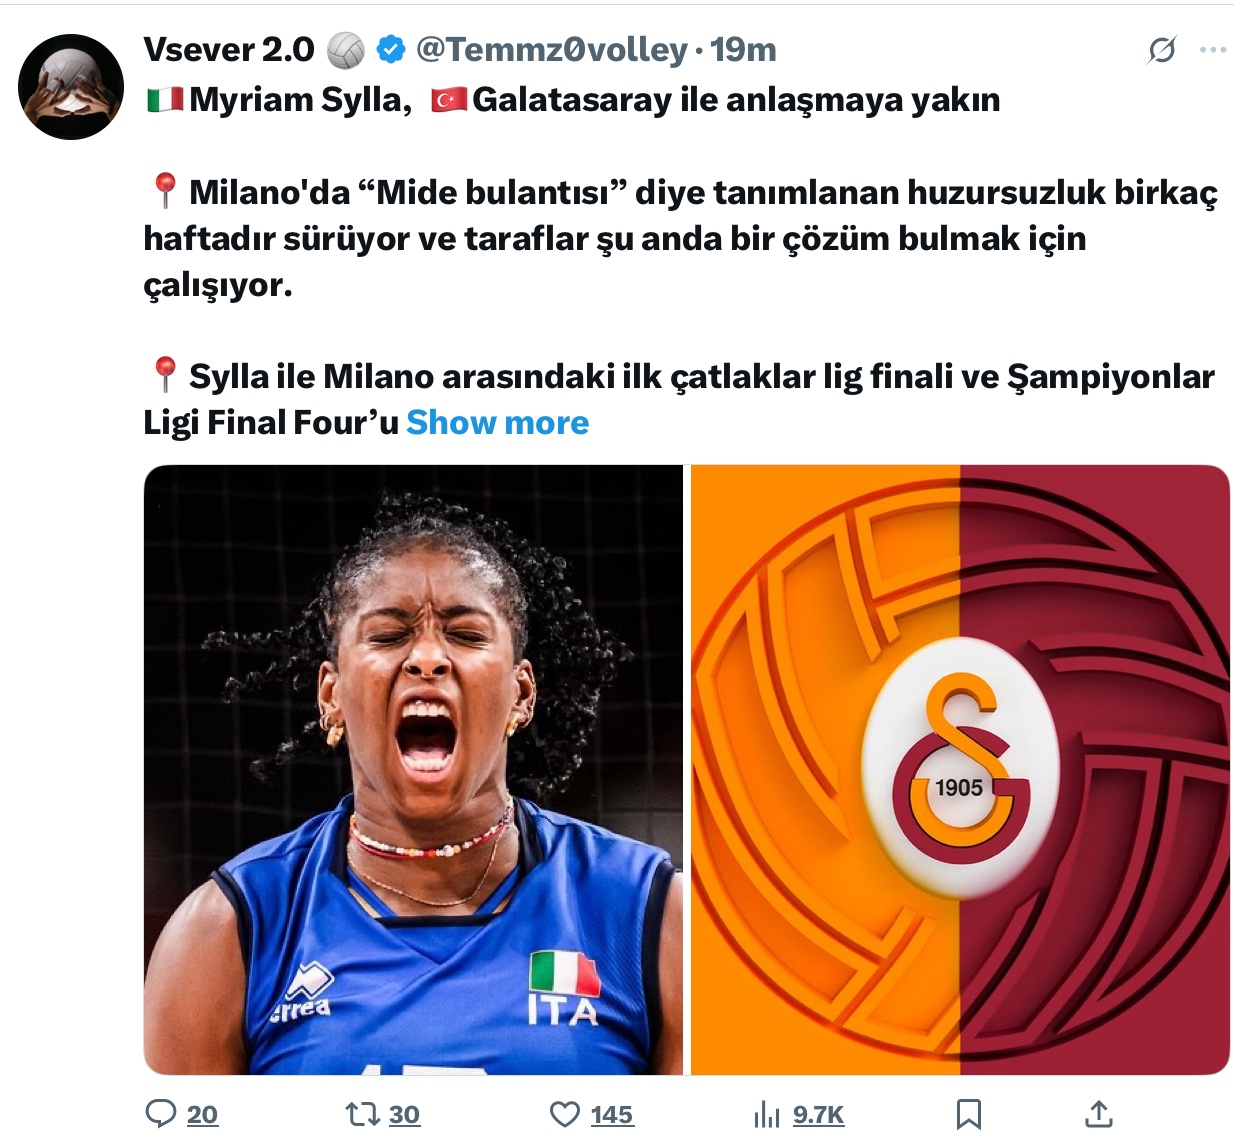Click the 19m timestamp
This screenshot has width=1234, height=1139.
point(743,49)
